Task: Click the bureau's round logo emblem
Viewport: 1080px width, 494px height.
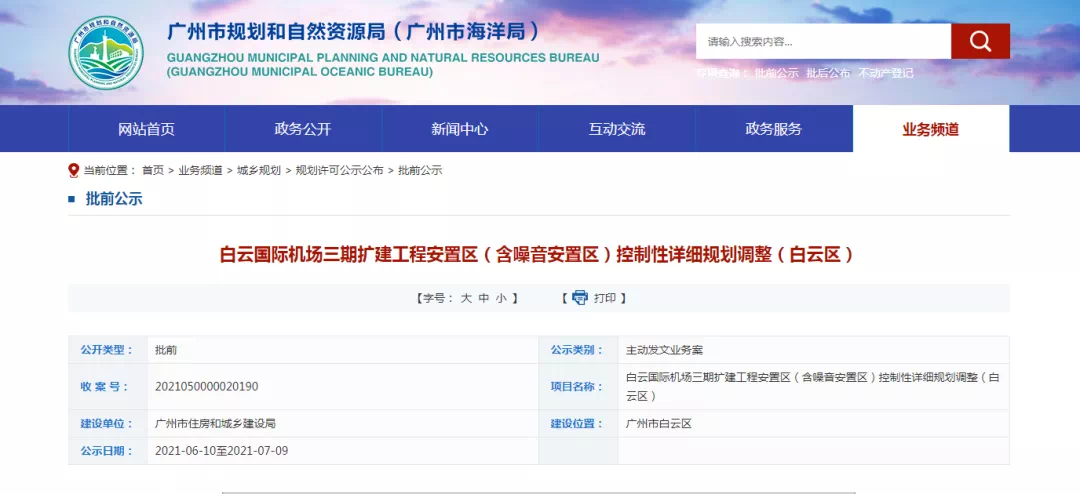Action: pyautogui.click(x=106, y=53)
